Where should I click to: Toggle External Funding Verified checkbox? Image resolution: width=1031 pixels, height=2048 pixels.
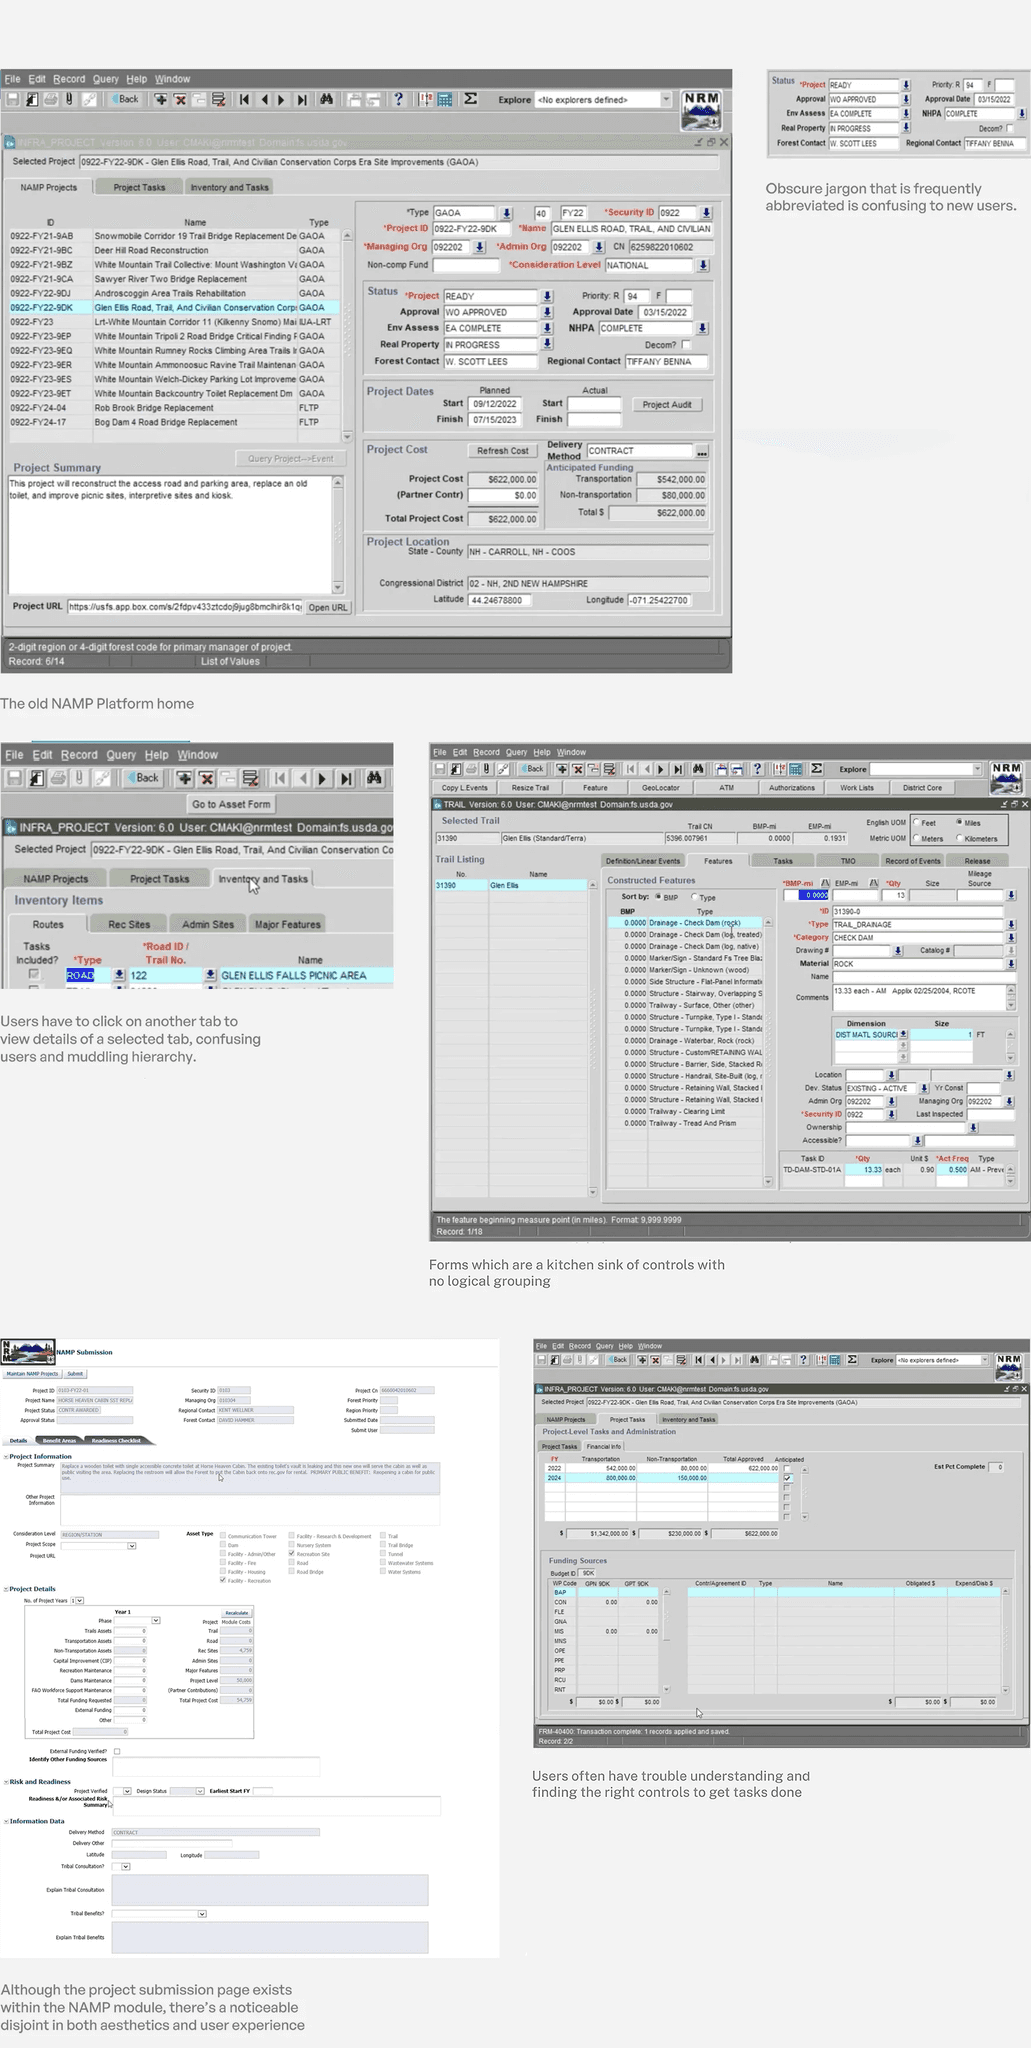(117, 1751)
